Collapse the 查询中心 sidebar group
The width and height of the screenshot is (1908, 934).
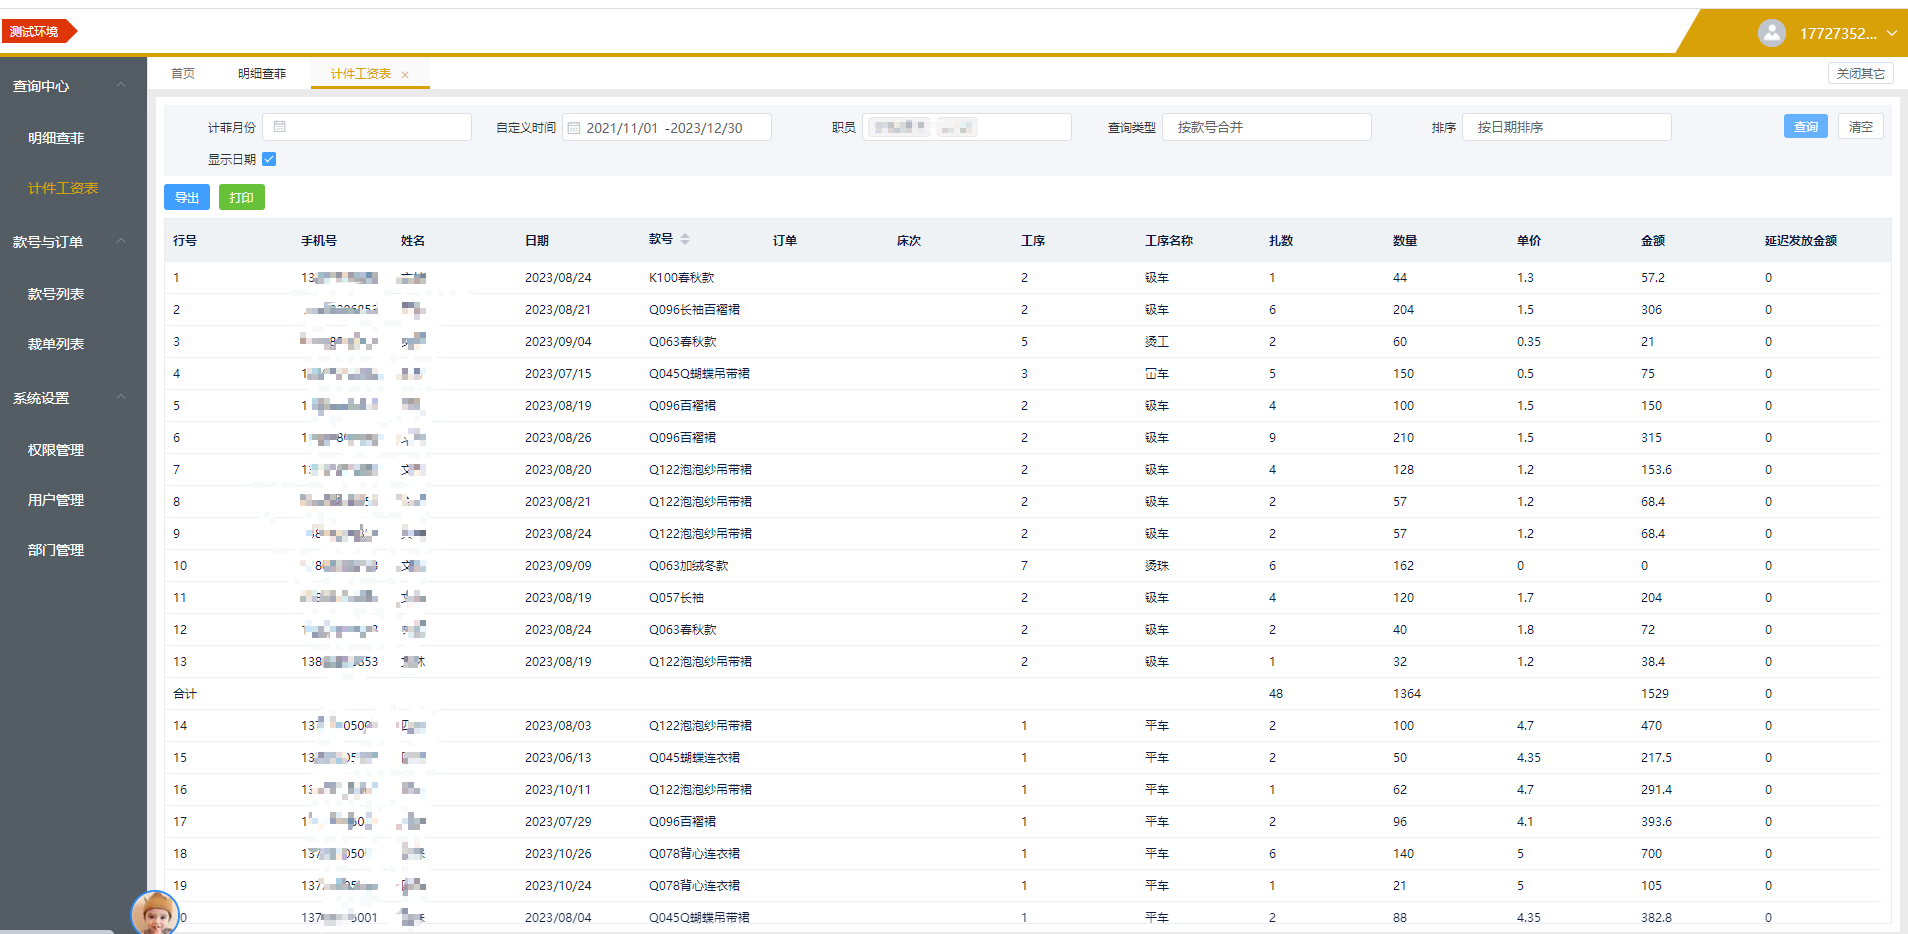pos(121,85)
